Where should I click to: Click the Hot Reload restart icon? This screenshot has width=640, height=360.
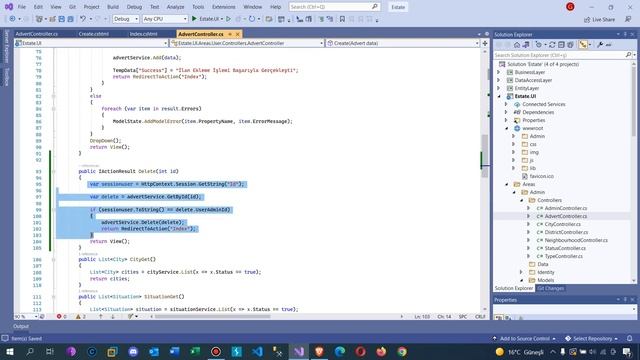pyautogui.click(x=252, y=19)
